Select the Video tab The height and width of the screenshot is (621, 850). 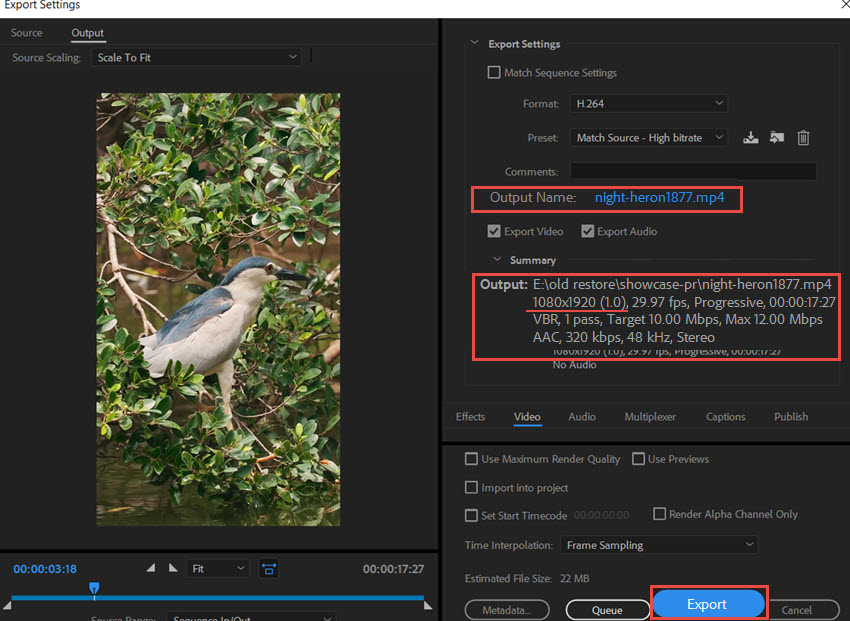click(x=527, y=417)
